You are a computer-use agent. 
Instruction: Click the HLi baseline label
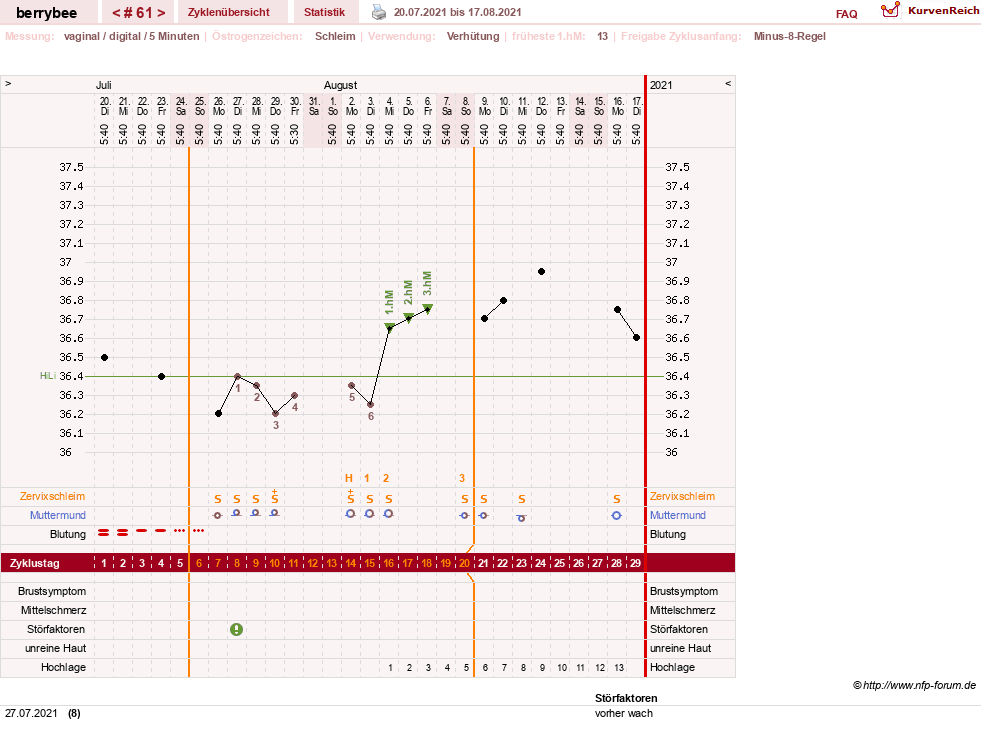48,375
